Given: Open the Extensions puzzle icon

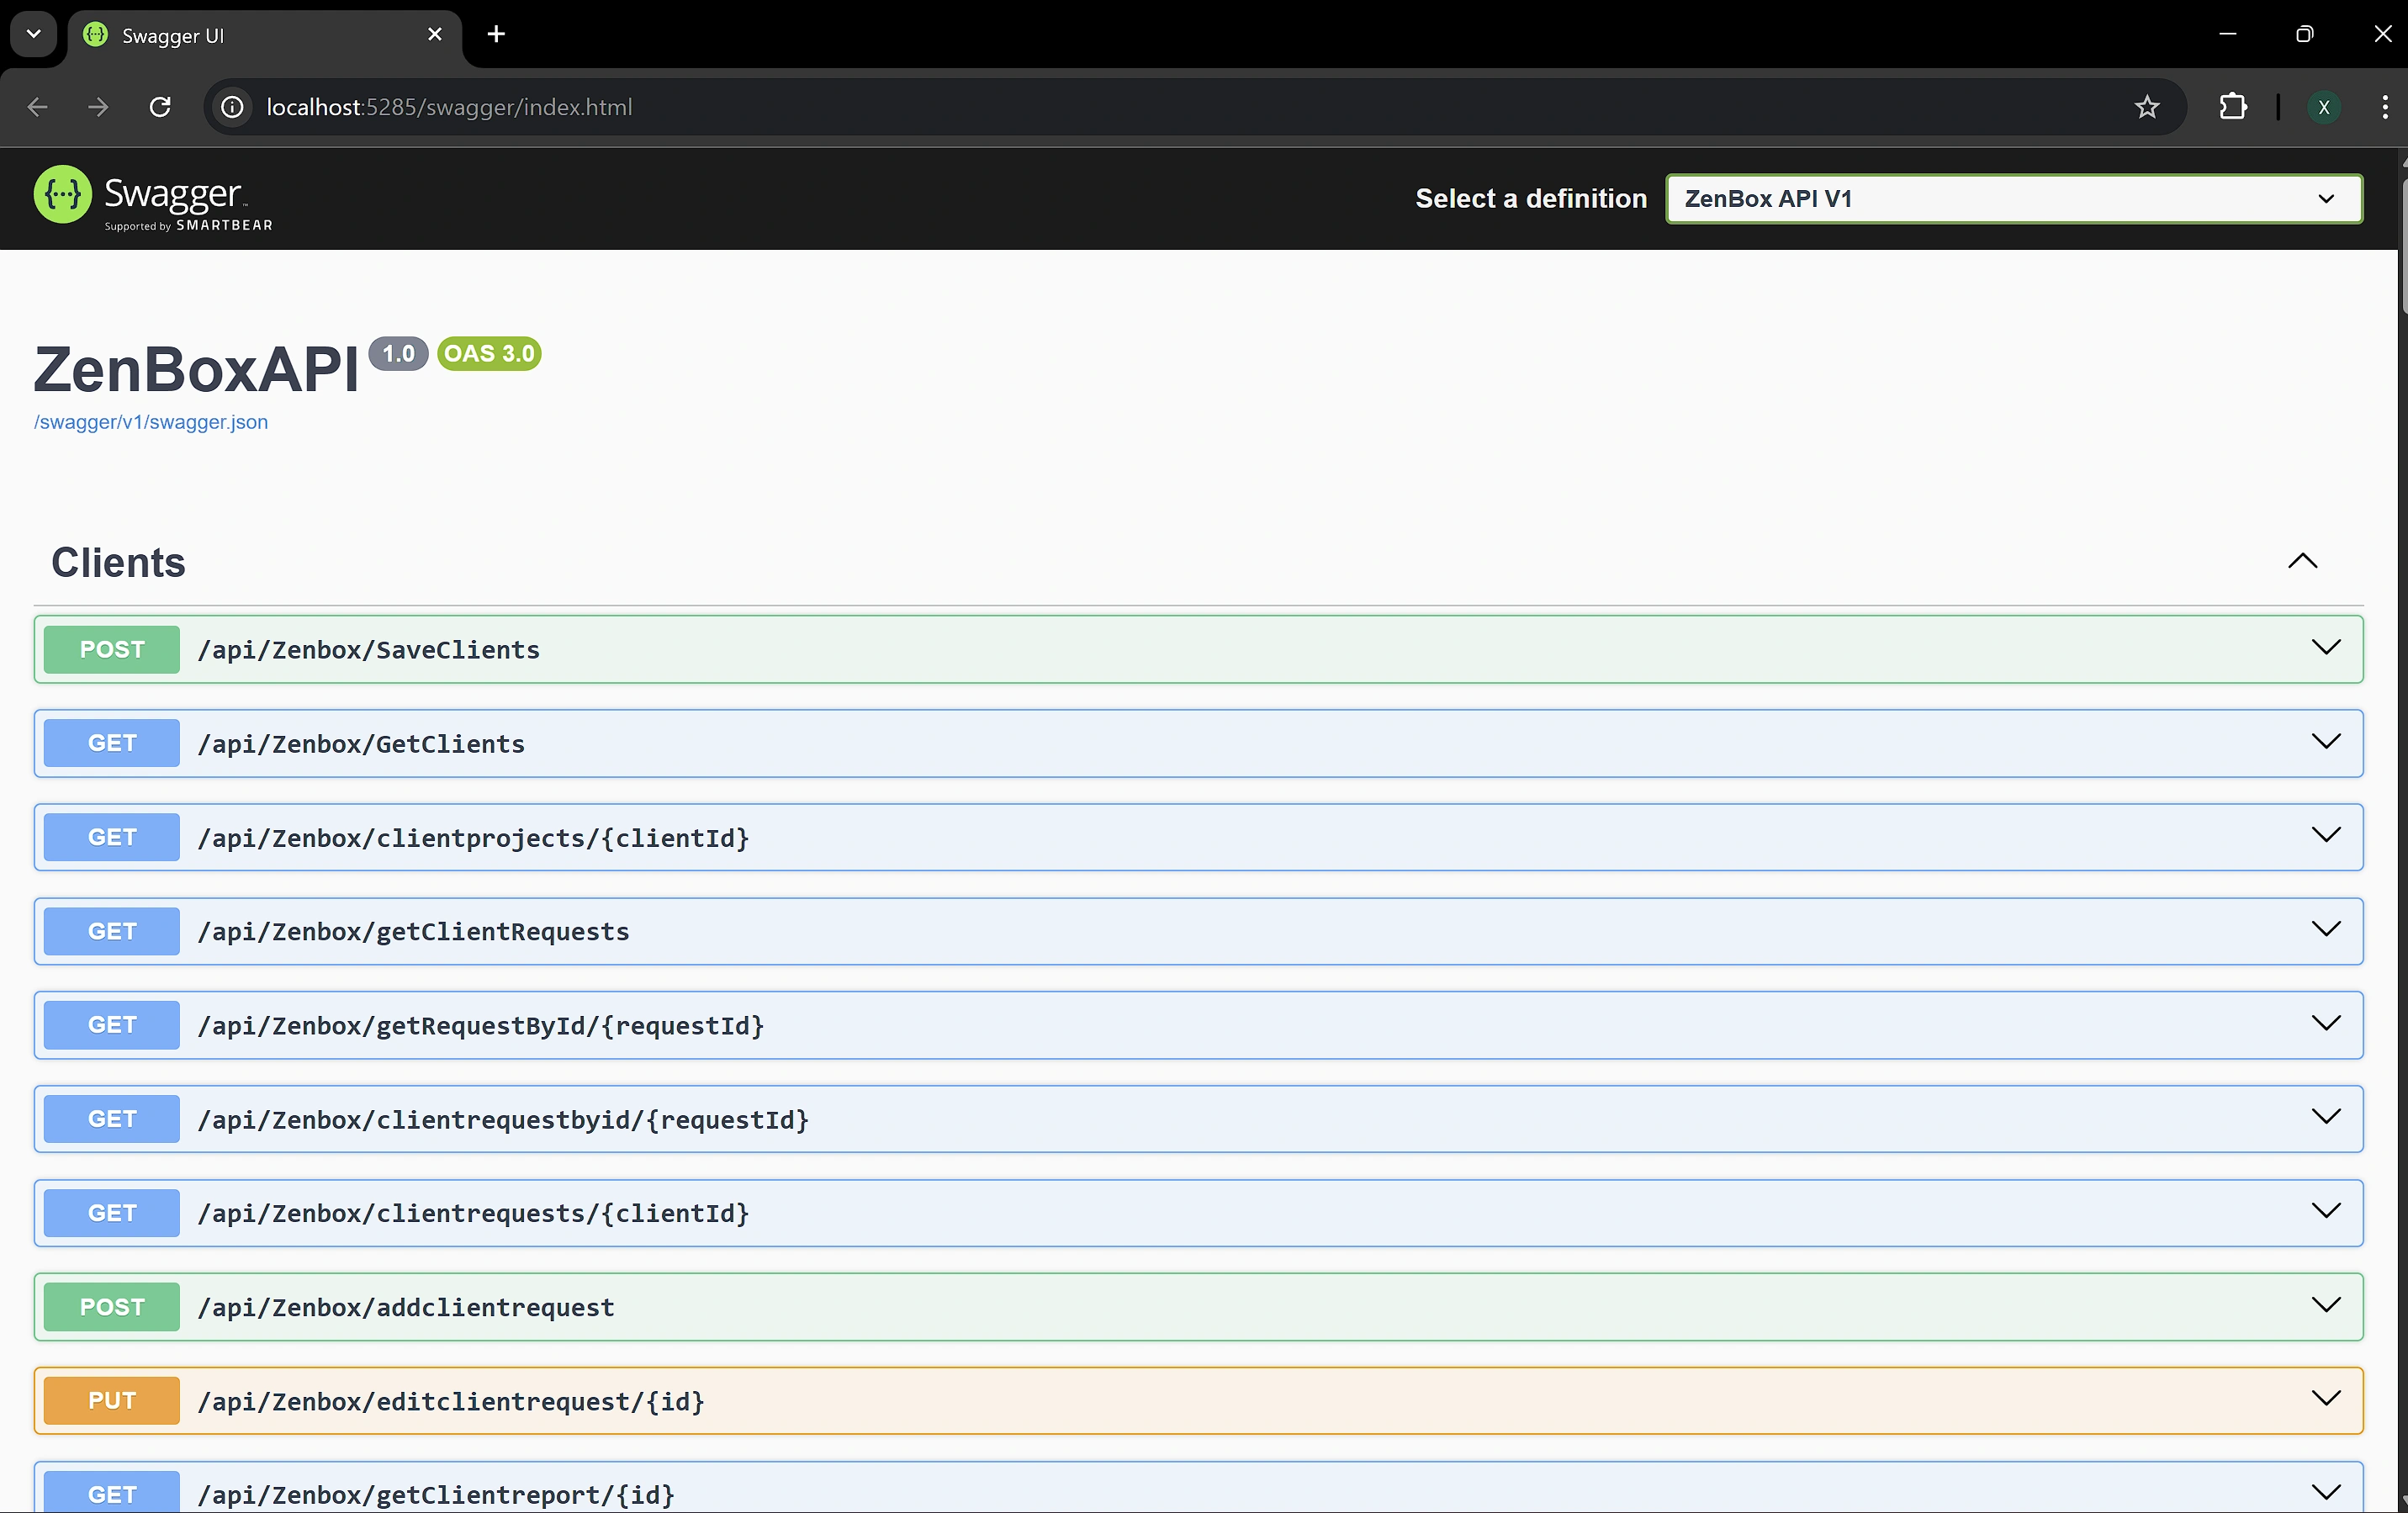Looking at the screenshot, I should pyautogui.click(x=2232, y=107).
